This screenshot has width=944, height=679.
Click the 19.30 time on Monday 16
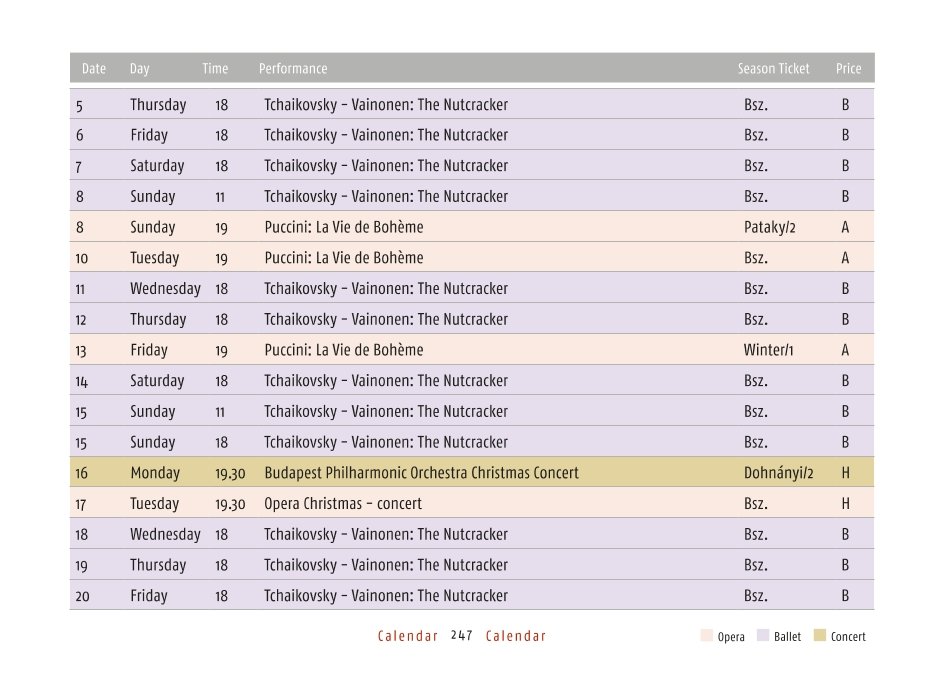[x=230, y=474]
